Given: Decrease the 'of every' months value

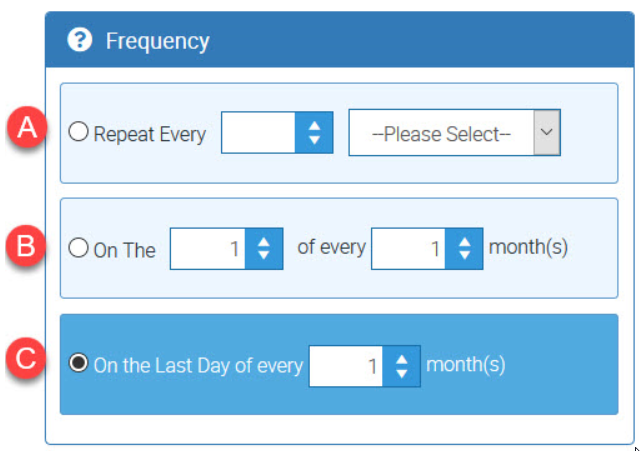Looking at the screenshot, I should pyautogui.click(x=465, y=257).
